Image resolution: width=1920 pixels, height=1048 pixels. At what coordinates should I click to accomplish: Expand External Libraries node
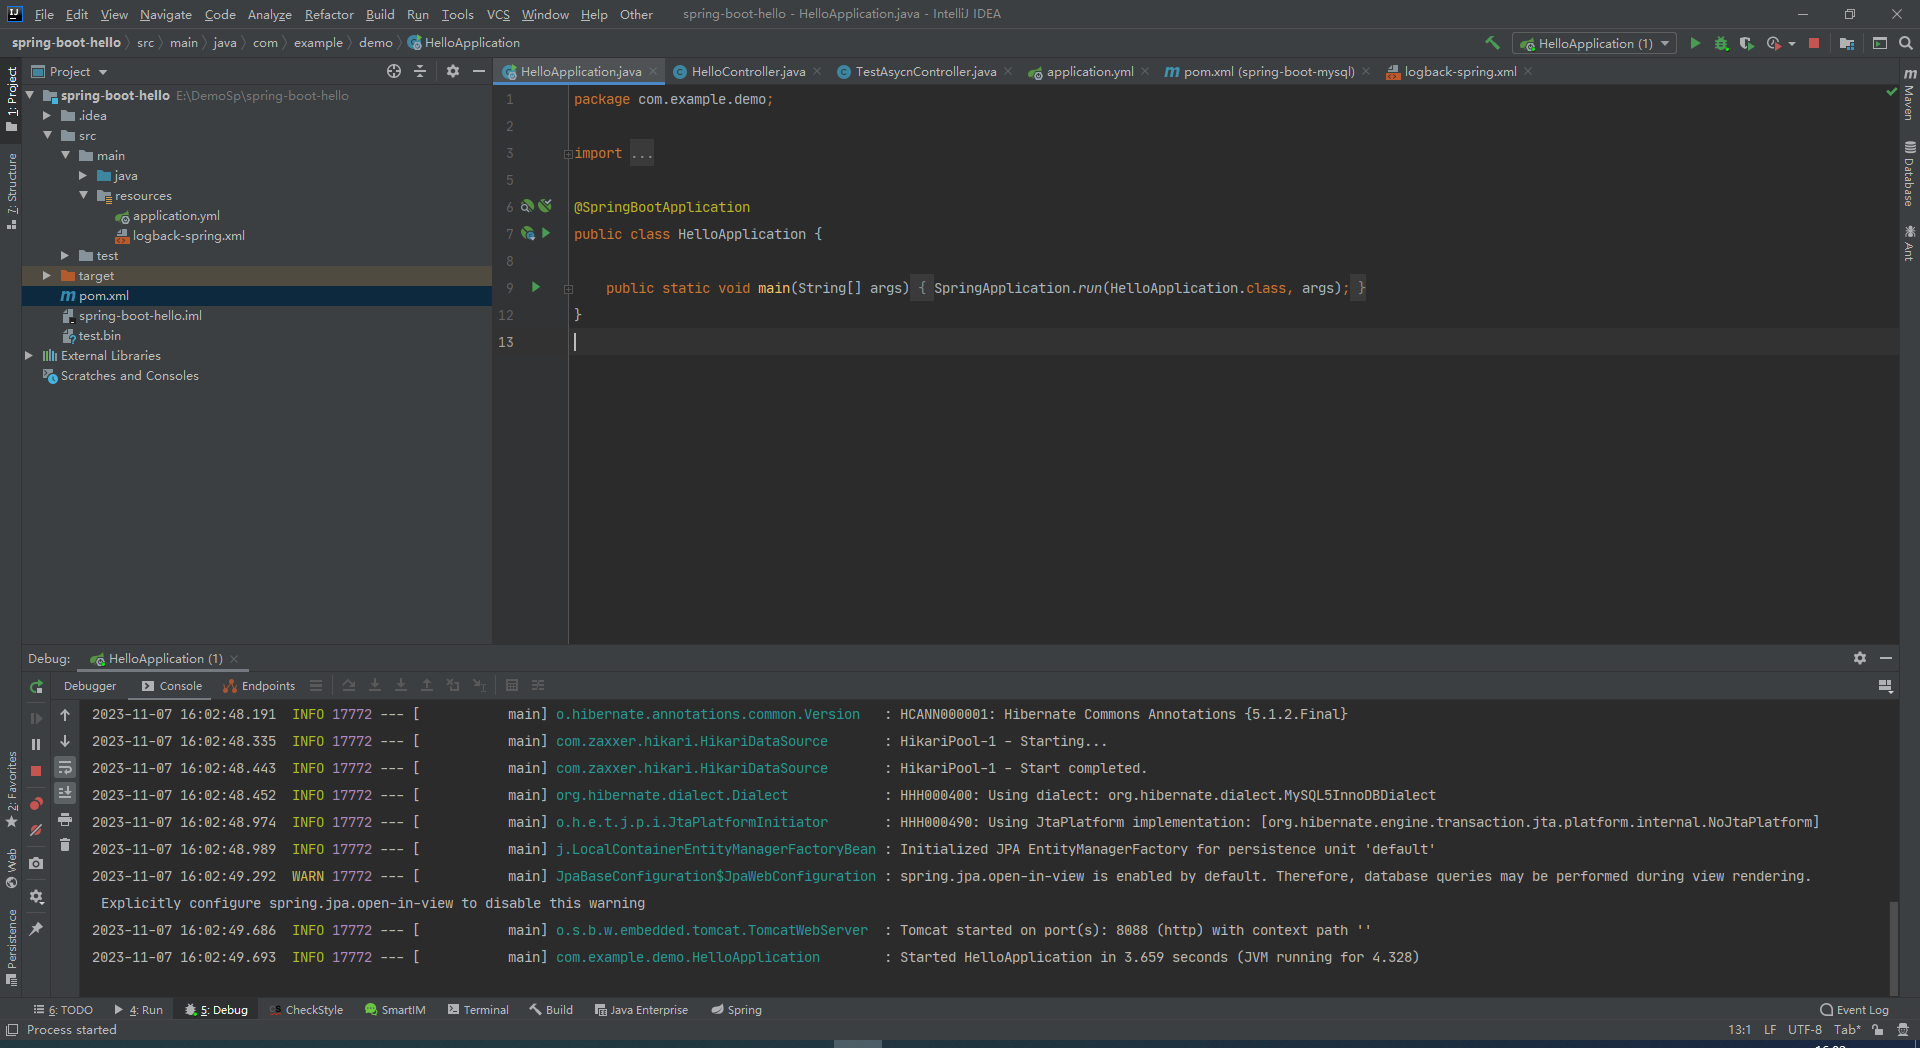29,355
